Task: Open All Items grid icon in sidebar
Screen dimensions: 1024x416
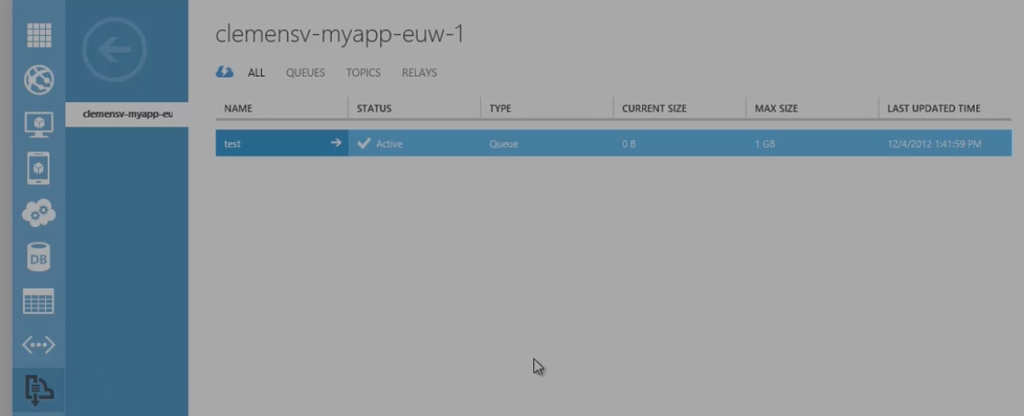Action: 39,35
